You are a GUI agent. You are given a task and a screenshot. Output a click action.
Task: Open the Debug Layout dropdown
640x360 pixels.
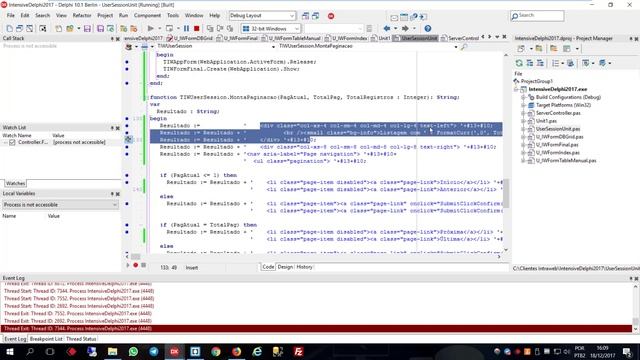tap(292, 16)
